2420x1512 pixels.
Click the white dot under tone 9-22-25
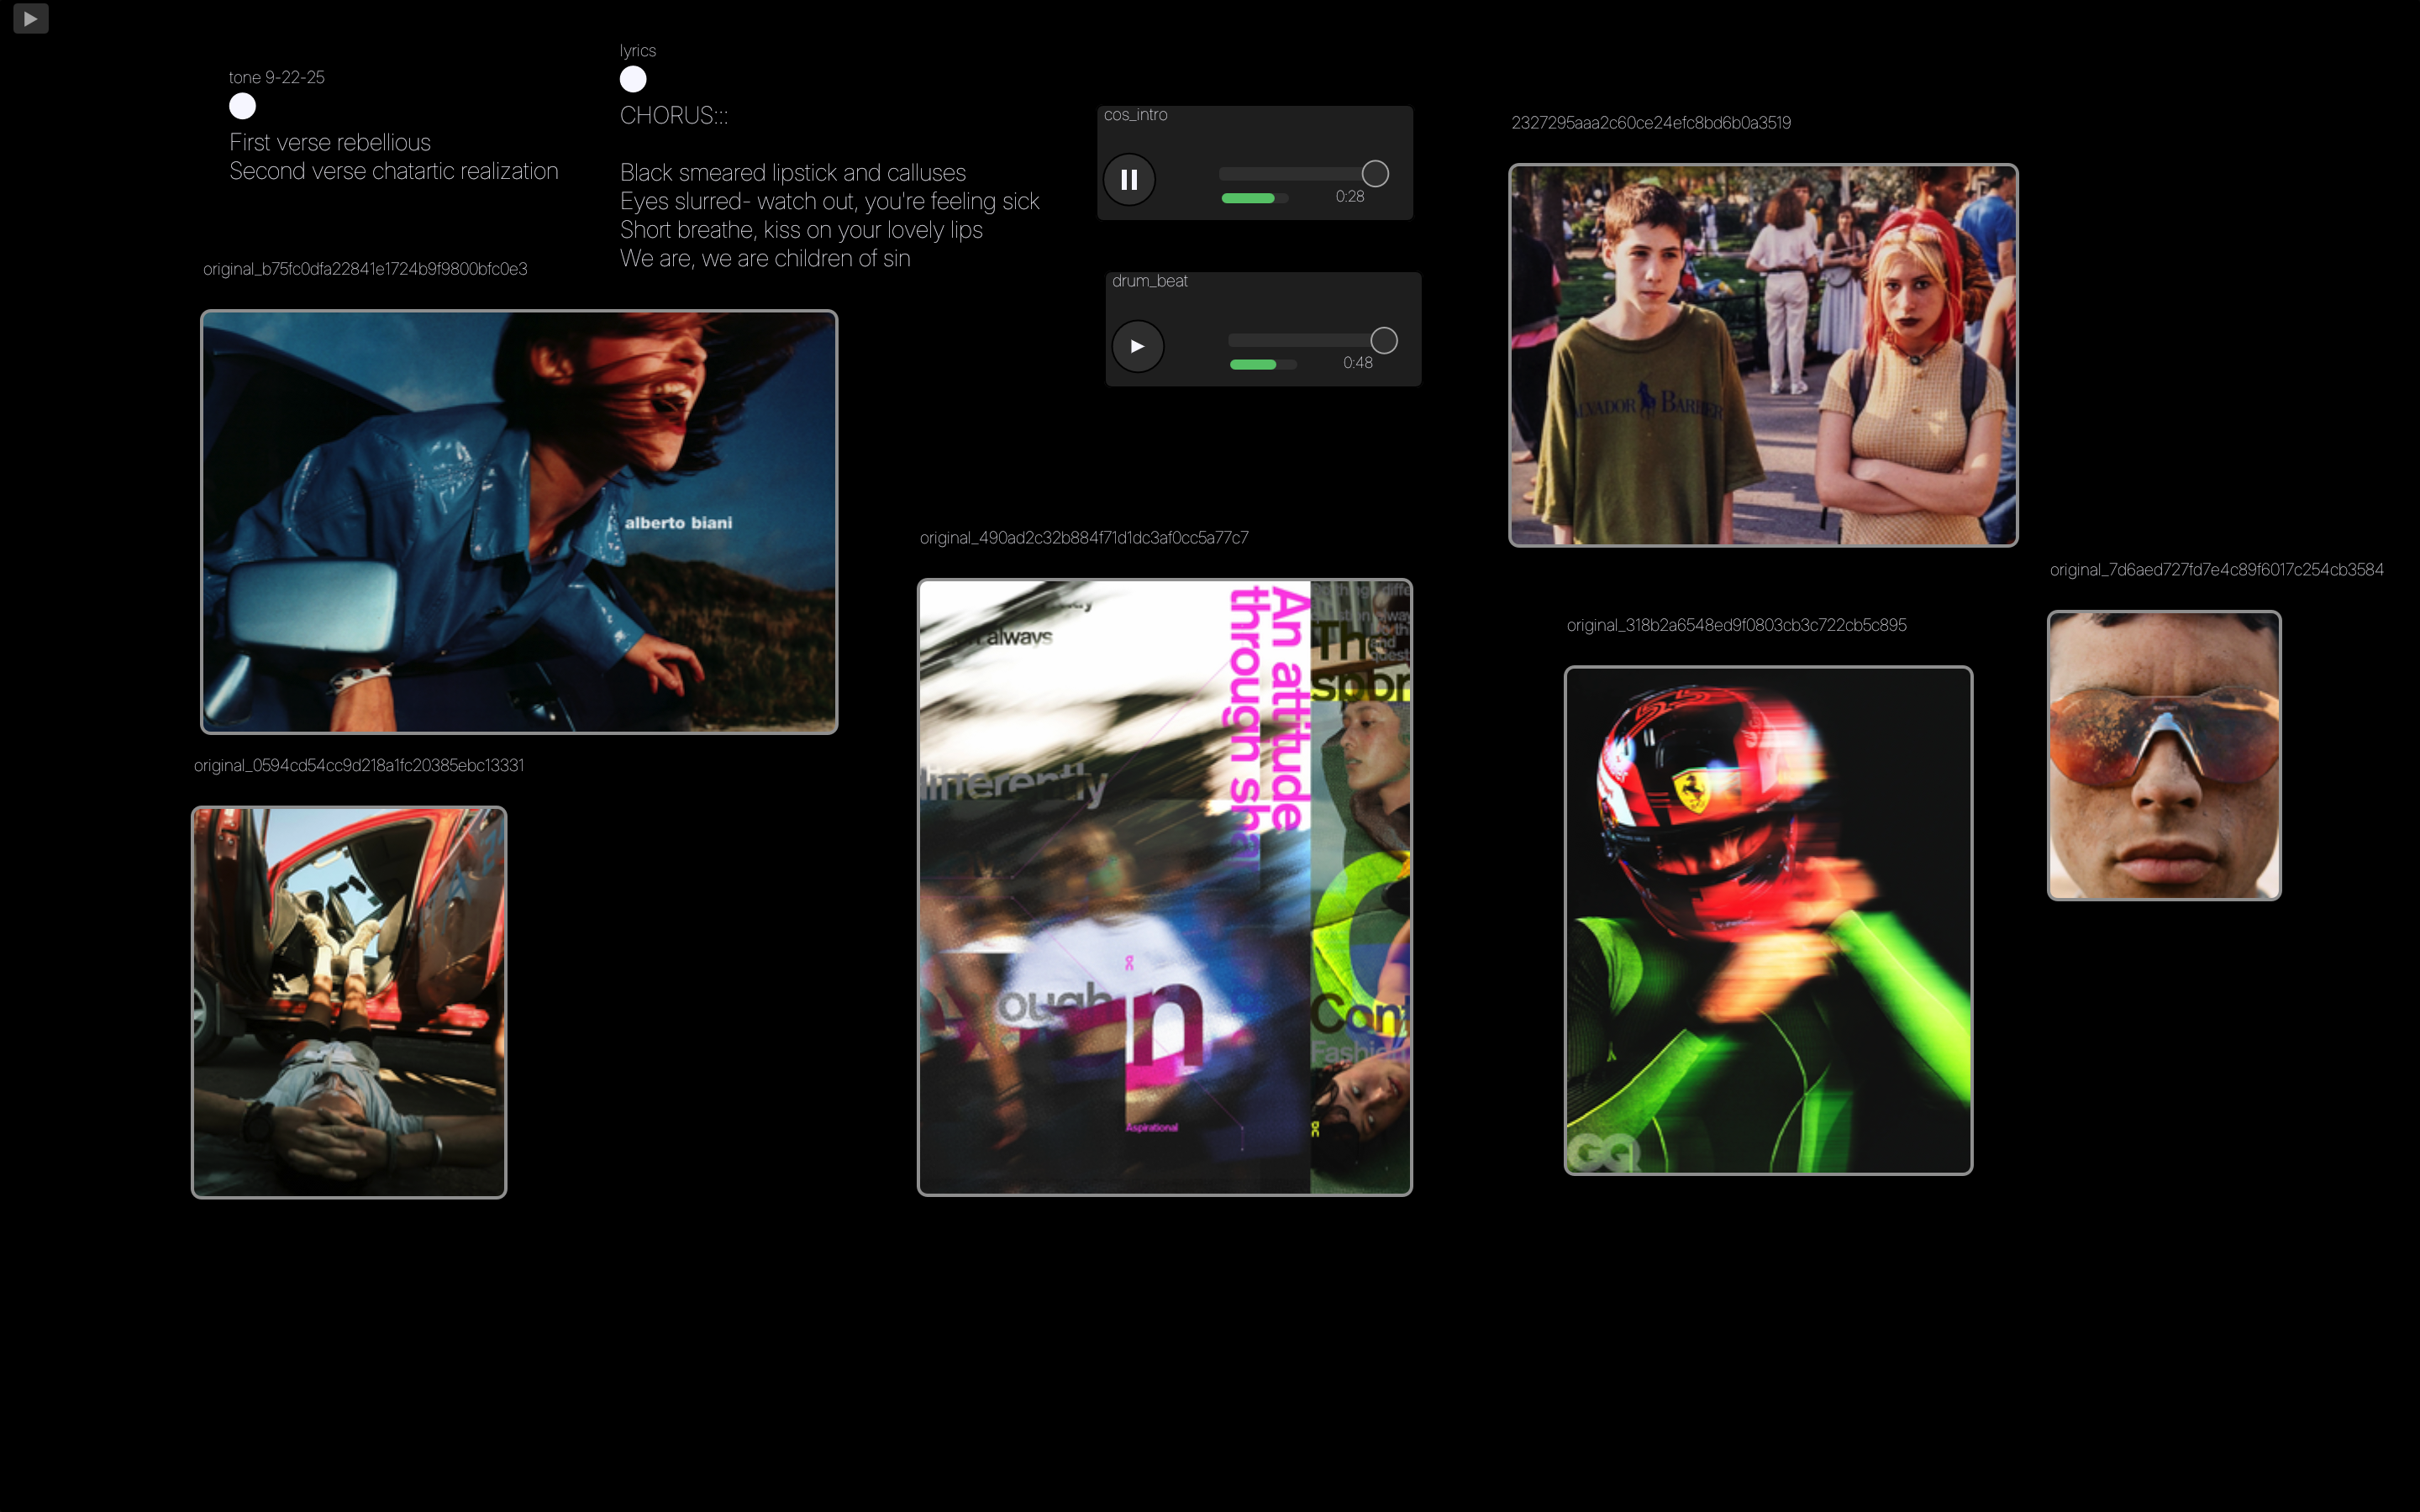click(242, 106)
